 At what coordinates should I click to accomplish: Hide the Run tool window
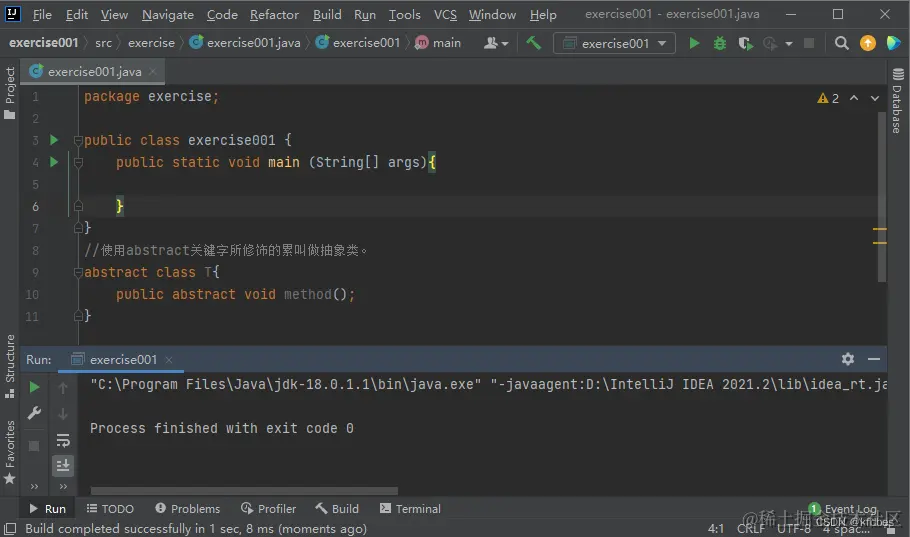[x=873, y=359]
